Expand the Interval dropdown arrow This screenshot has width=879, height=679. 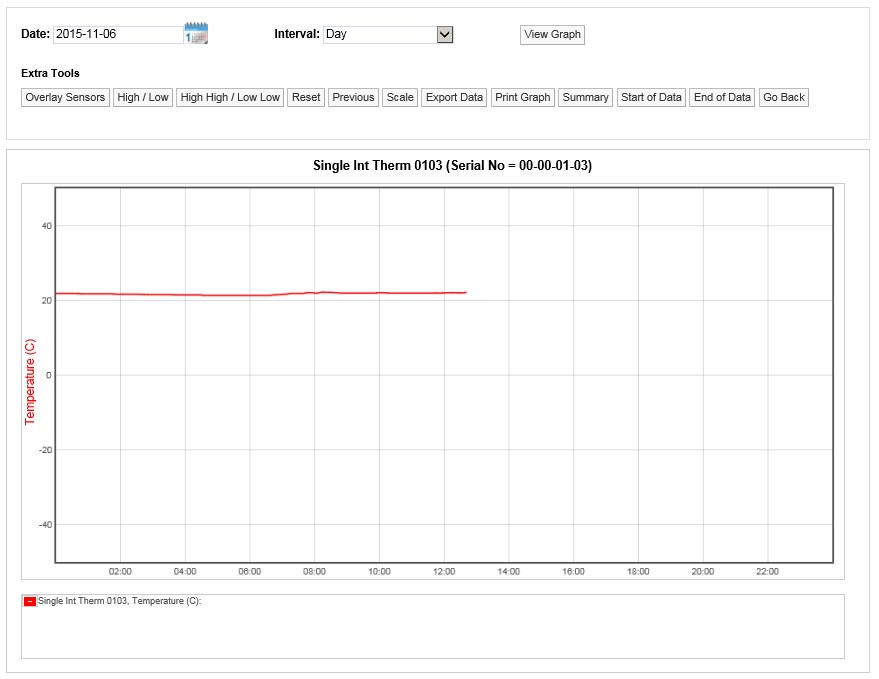click(x=445, y=34)
